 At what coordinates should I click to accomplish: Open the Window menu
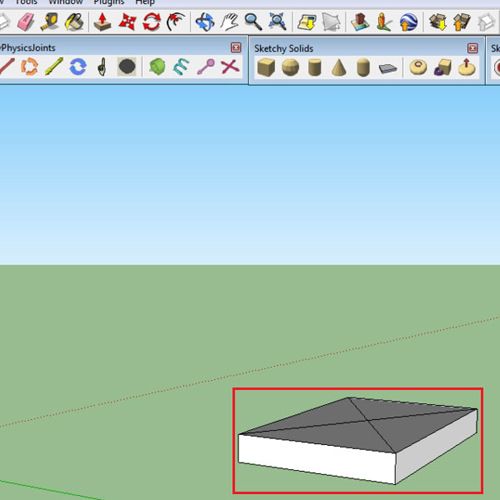[x=66, y=3]
